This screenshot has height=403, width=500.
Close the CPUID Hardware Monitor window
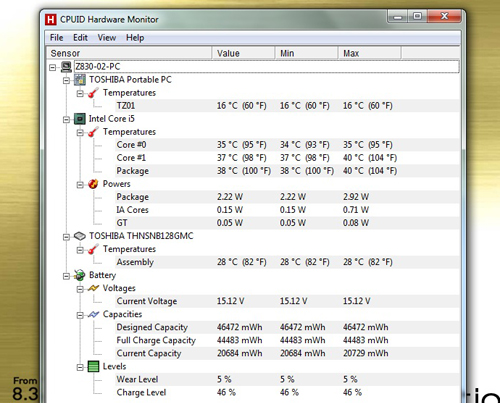coord(445,16)
